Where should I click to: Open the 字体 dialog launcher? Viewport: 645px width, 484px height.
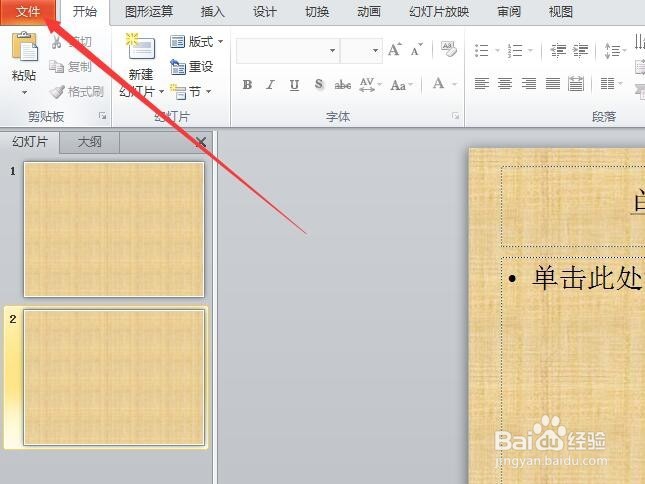(455, 116)
